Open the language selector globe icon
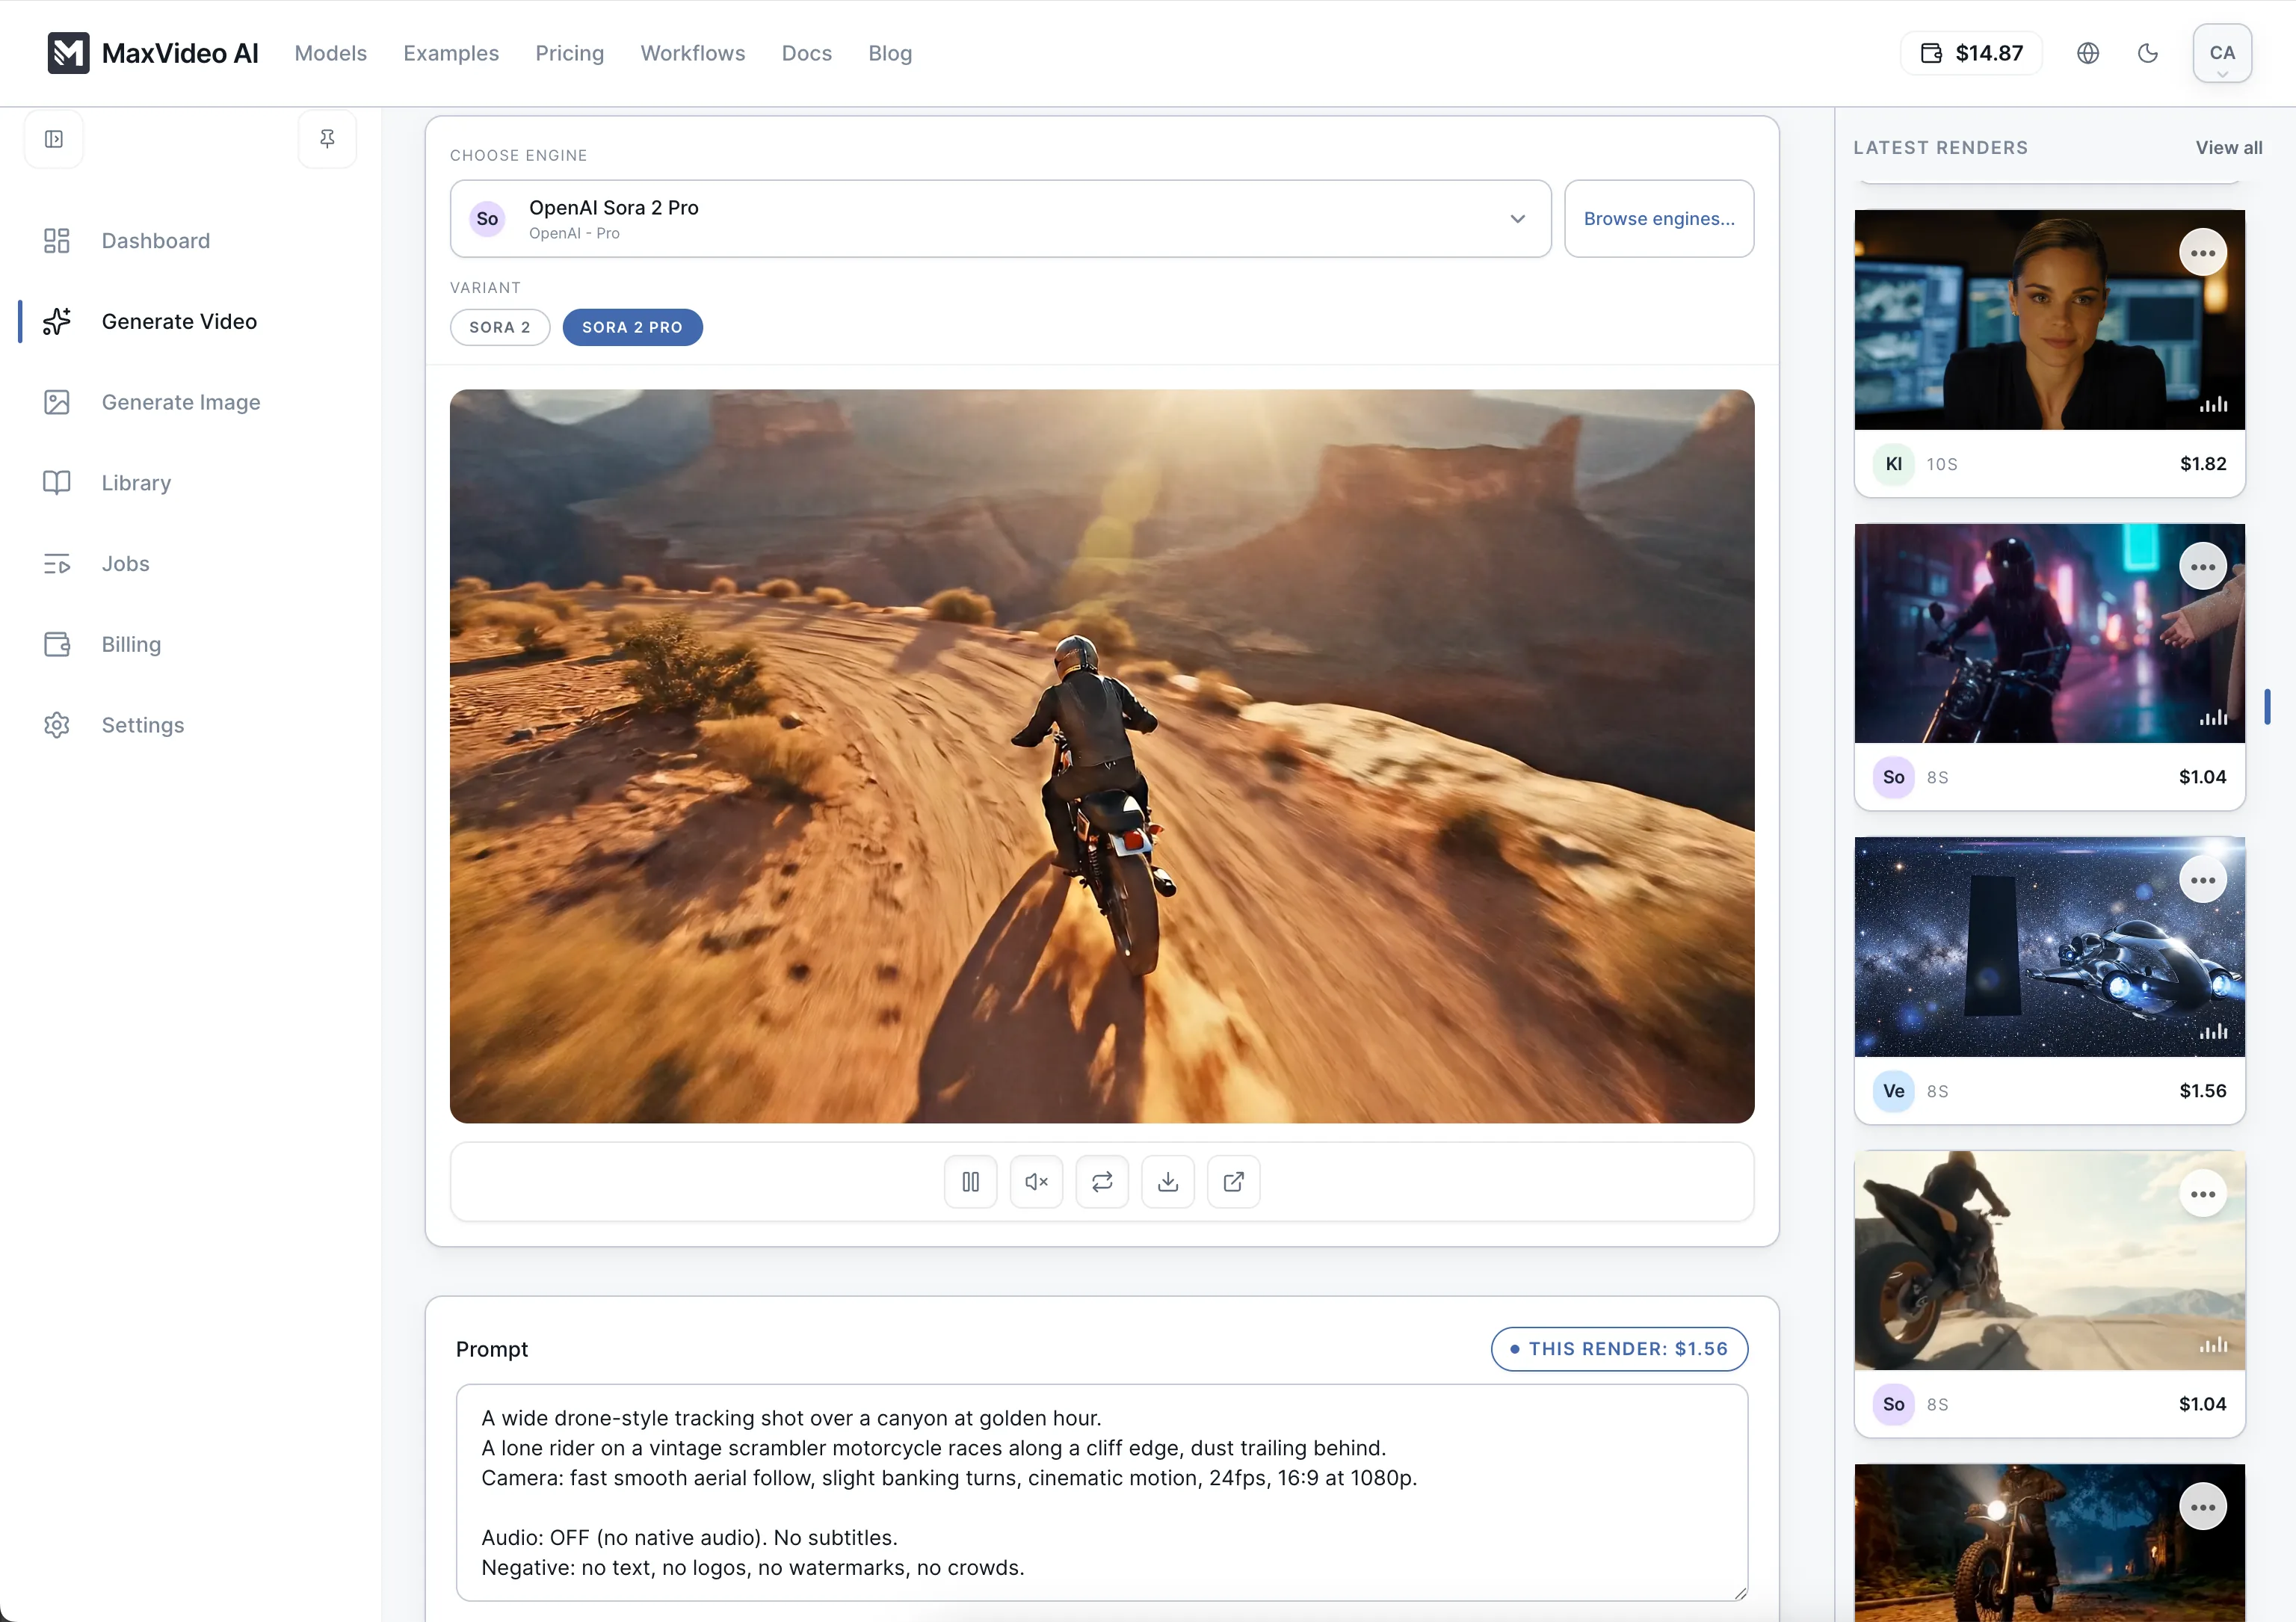The image size is (2296, 1622). coord(2087,53)
